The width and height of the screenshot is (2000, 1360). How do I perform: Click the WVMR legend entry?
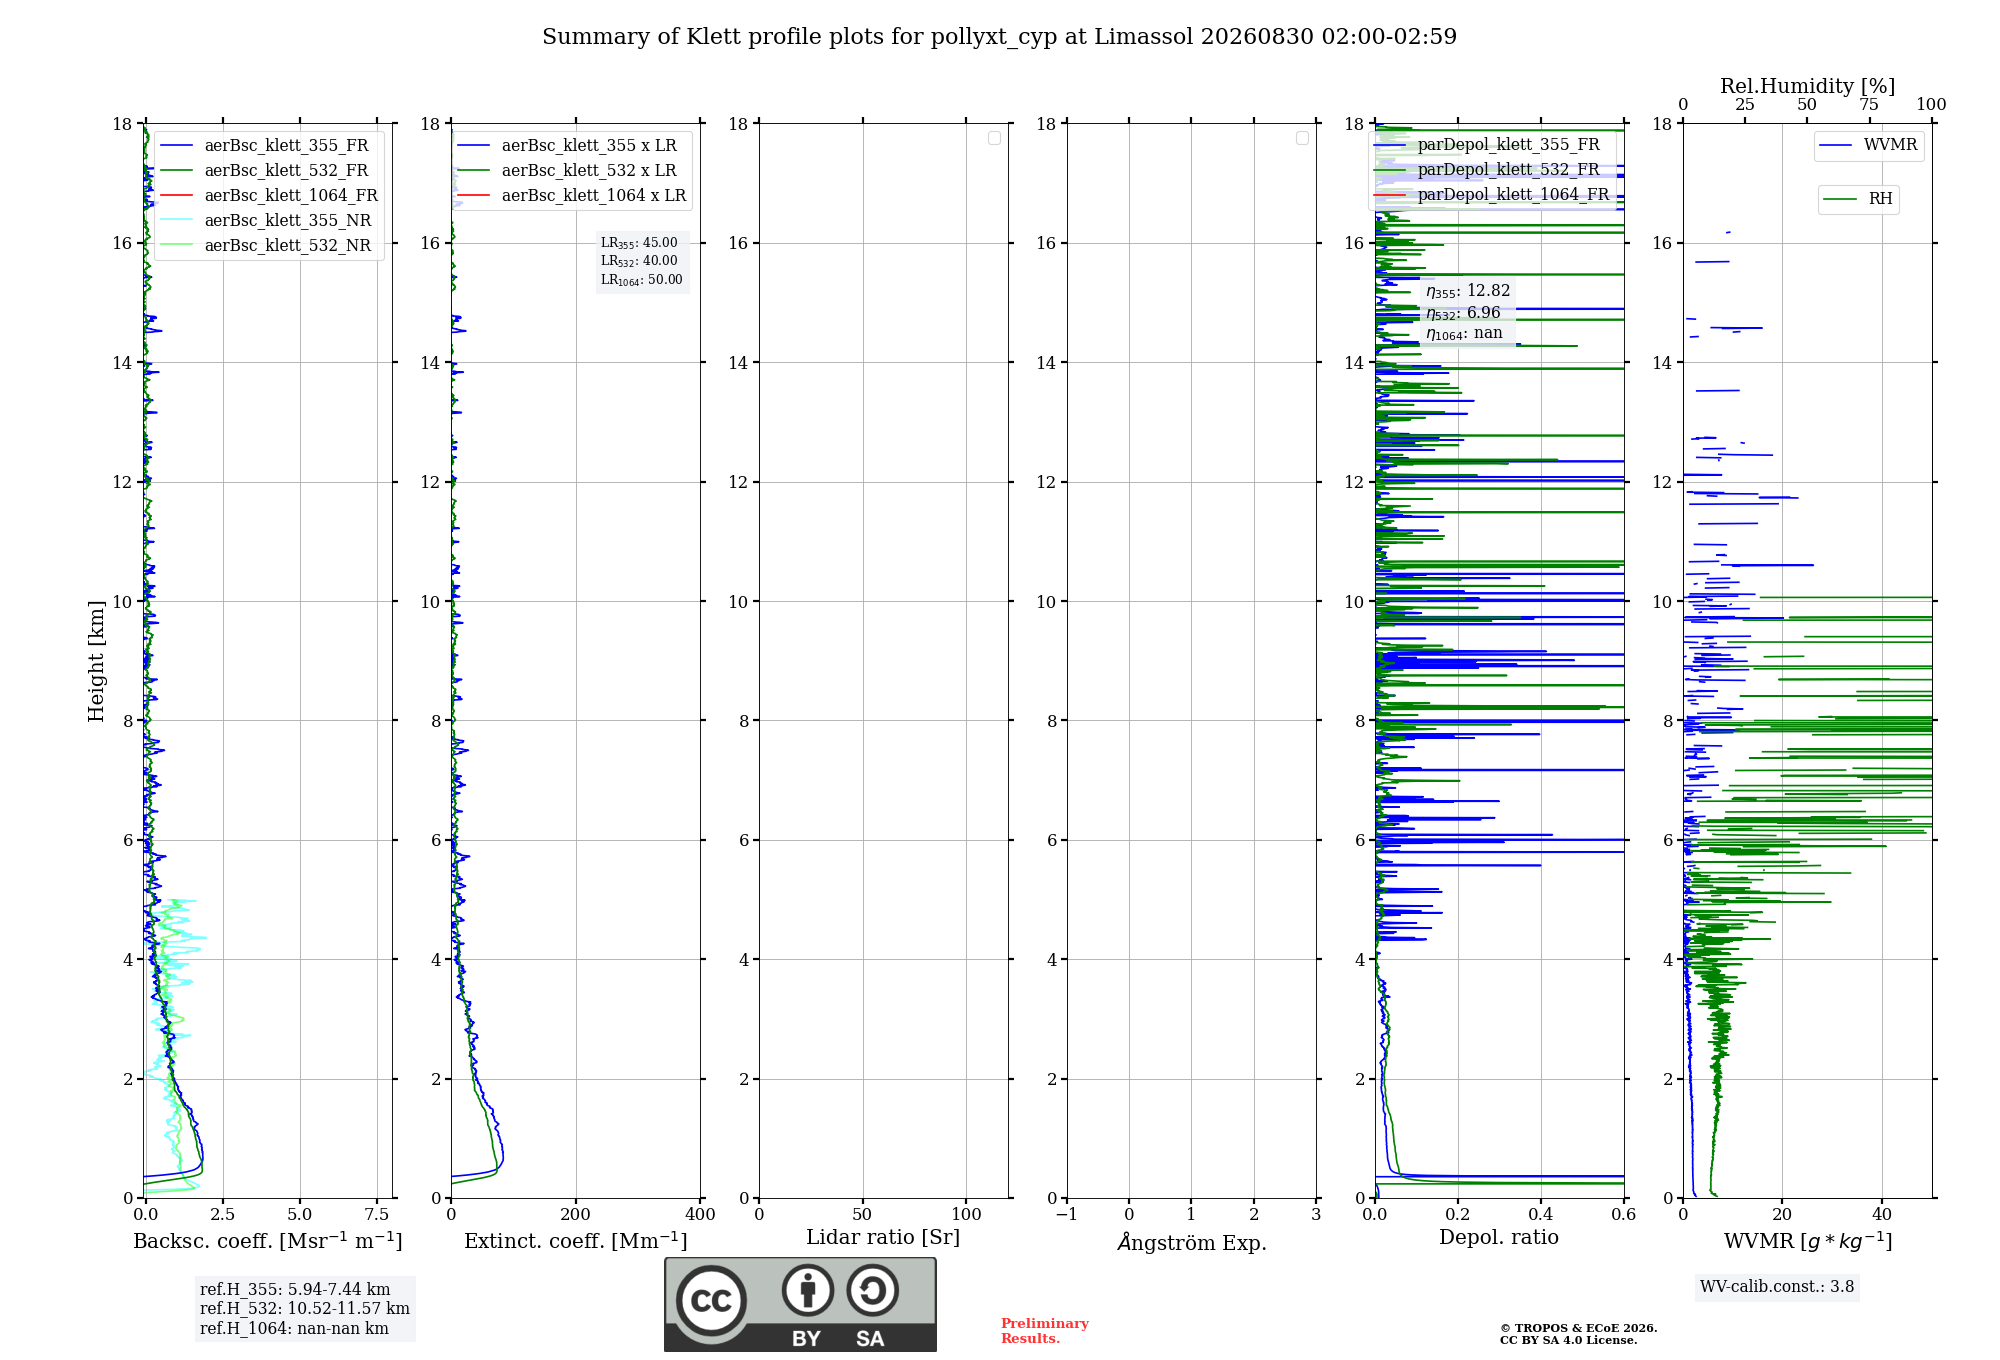point(1869,145)
